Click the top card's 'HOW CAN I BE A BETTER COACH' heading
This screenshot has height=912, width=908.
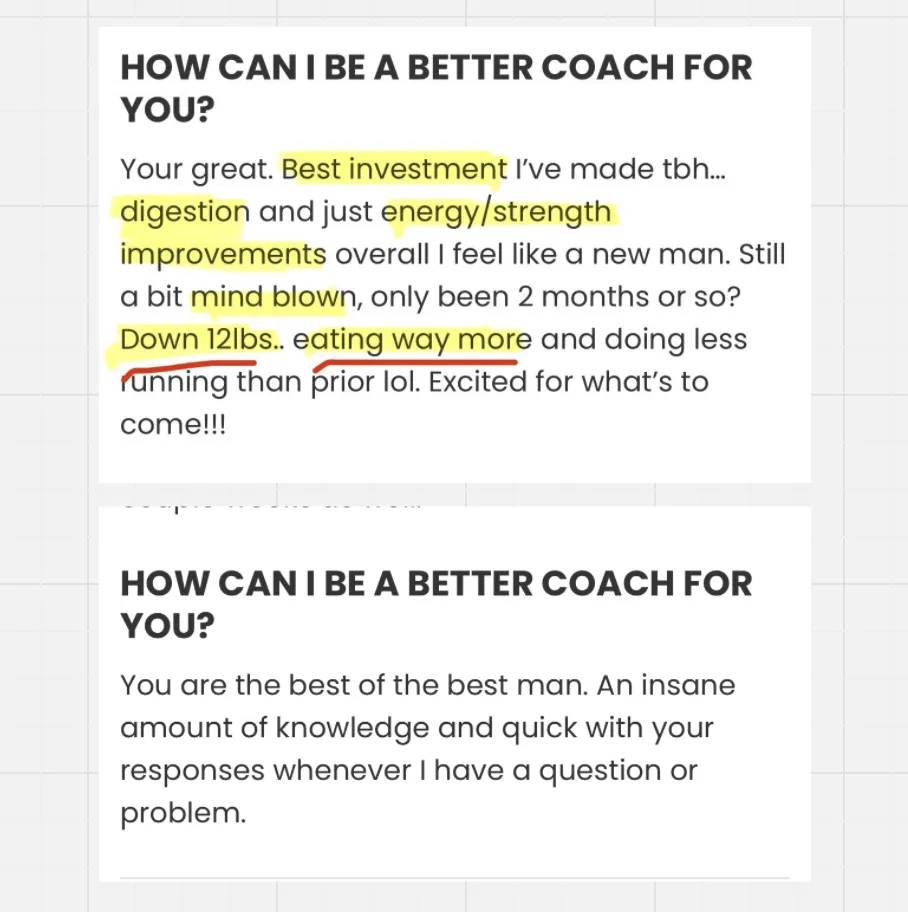coord(436,88)
